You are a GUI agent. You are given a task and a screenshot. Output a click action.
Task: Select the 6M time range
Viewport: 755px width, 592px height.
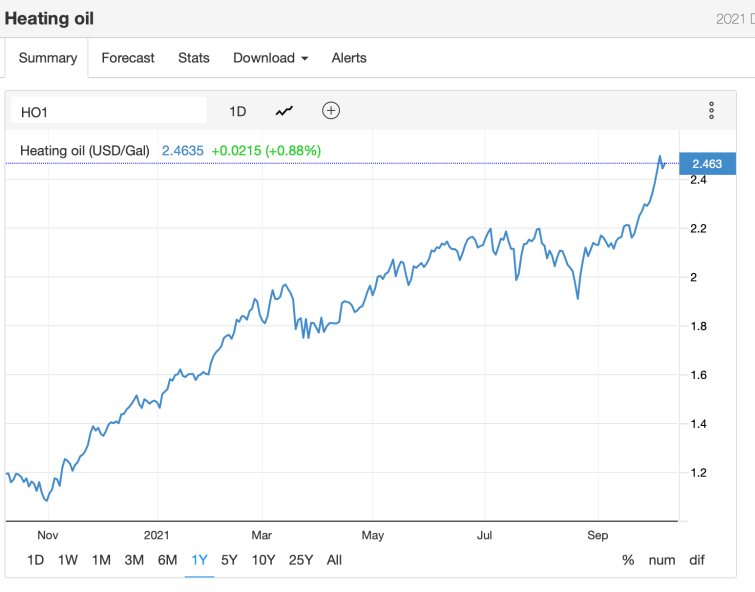tap(167, 560)
